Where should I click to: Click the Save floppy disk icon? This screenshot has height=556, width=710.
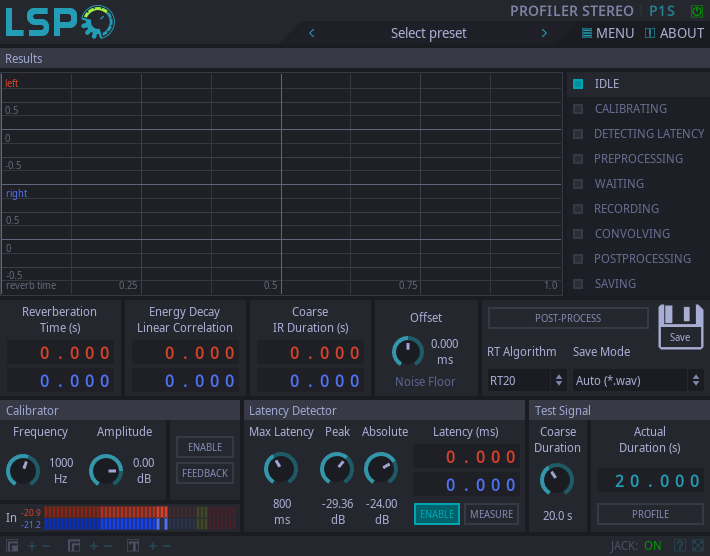[x=680, y=325]
